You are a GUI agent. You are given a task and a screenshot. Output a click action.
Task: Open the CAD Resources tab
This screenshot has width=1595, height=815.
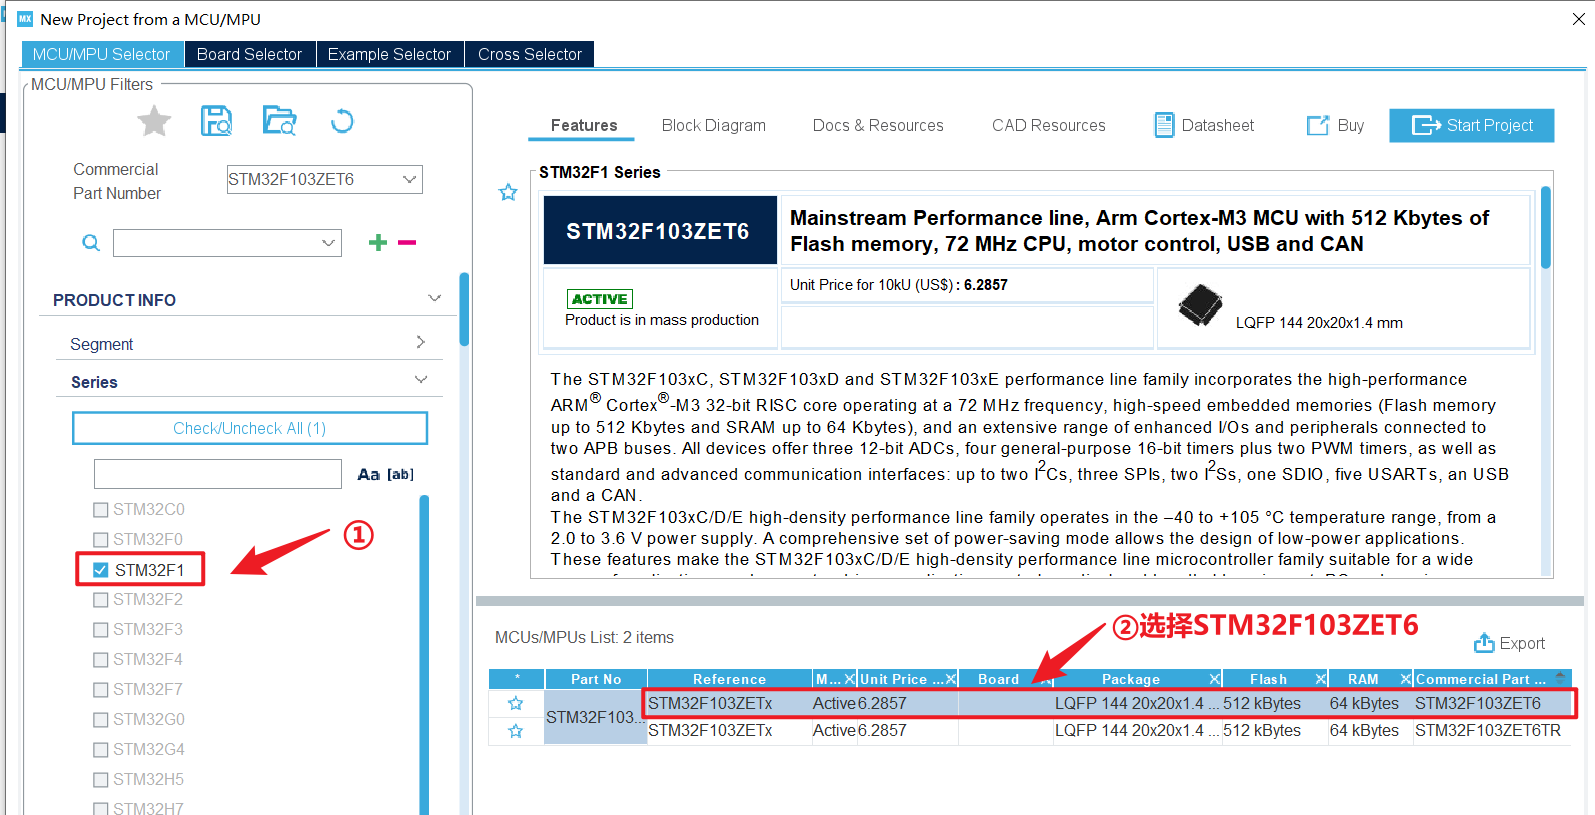[x=1048, y=125]
